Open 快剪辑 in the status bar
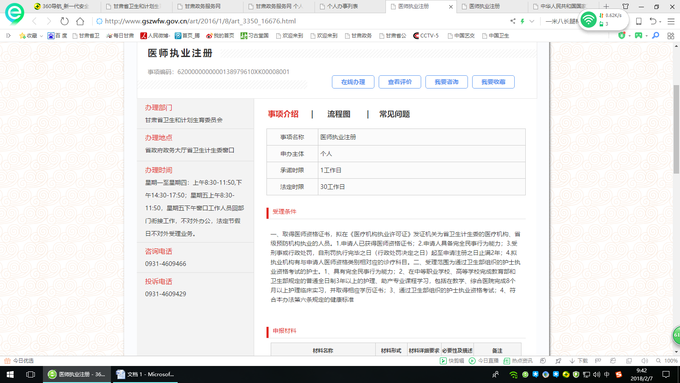 [x=452, y=360]
